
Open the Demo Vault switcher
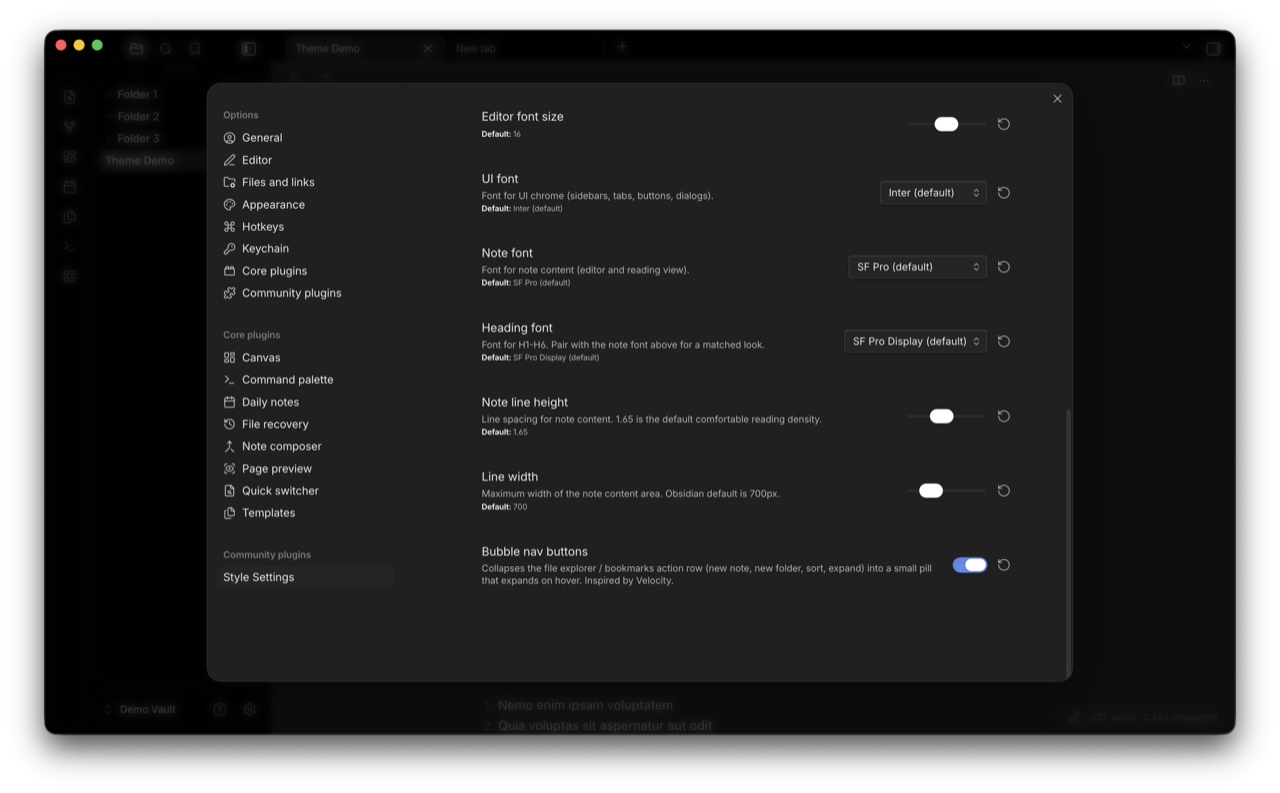(x=140, y=709)
